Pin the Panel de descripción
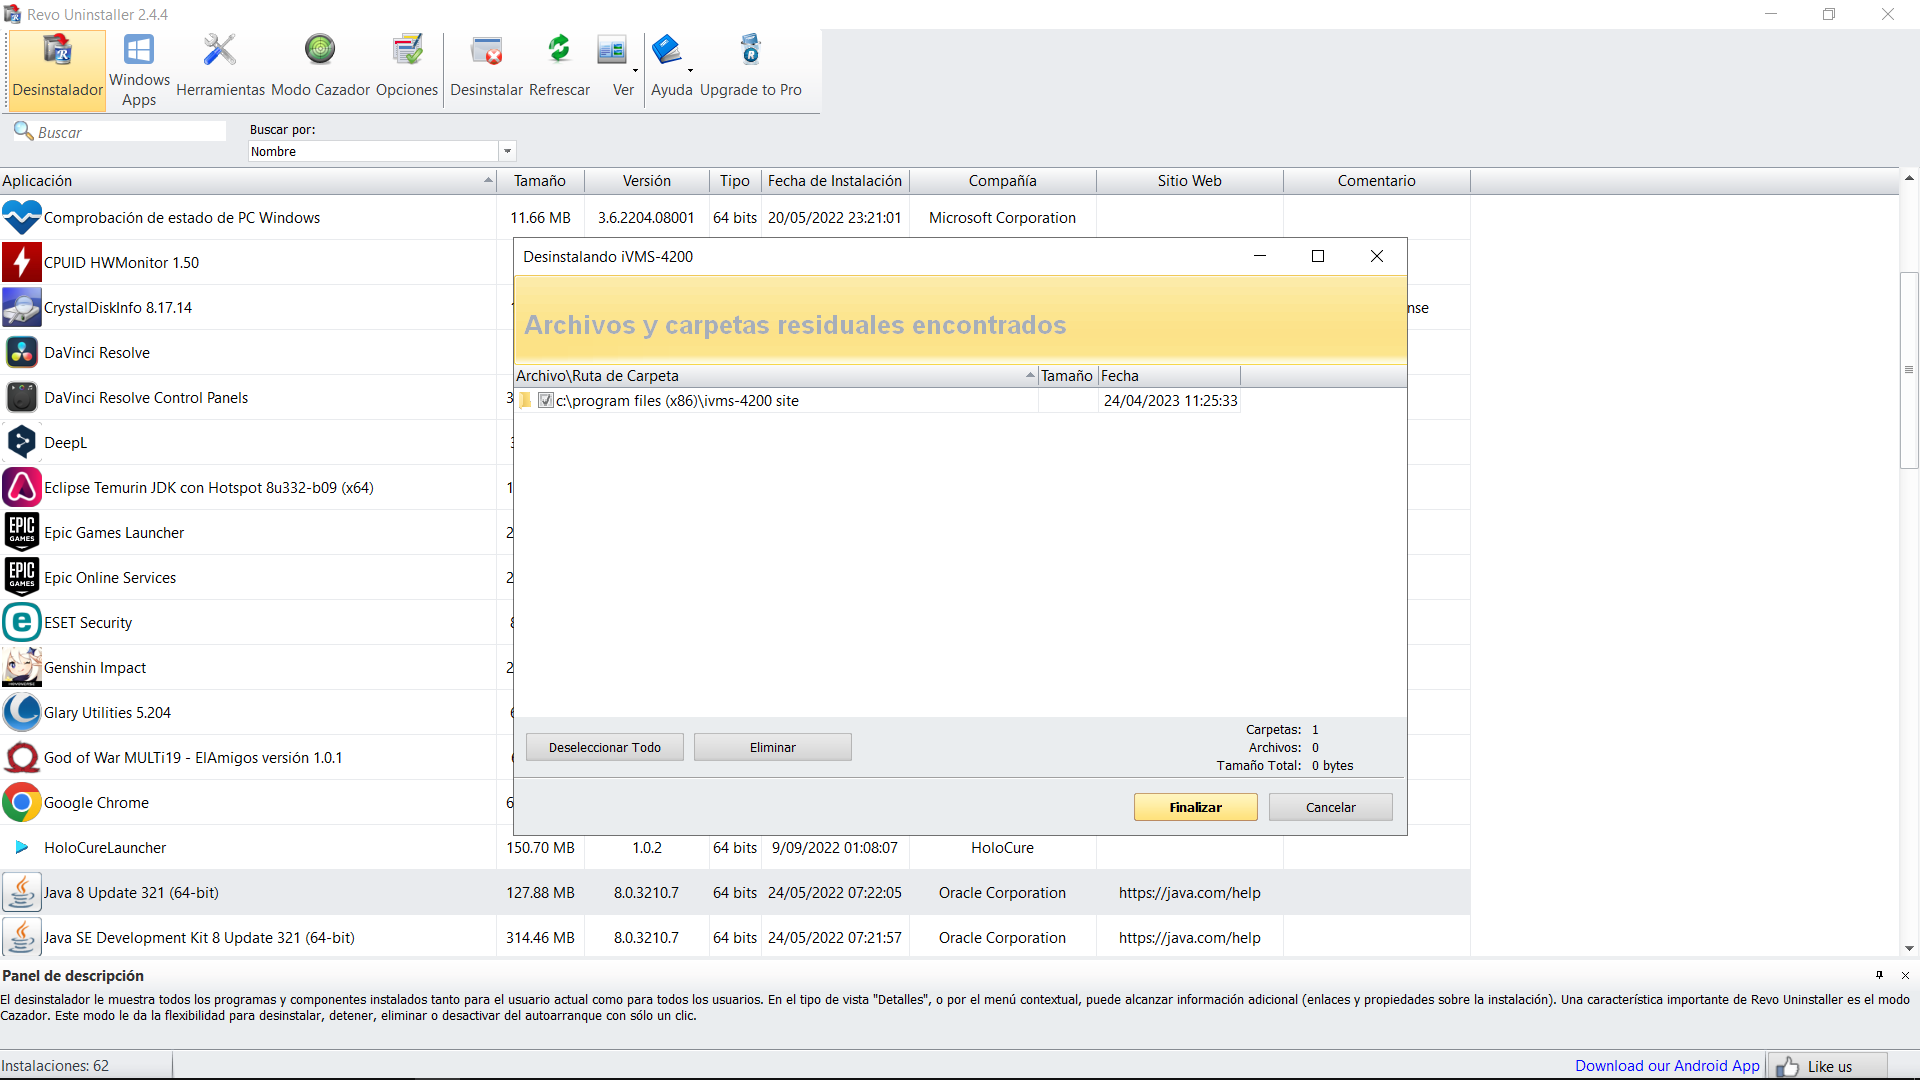This screenshot has height=1080, width=1920. (x=1879, y=975)
